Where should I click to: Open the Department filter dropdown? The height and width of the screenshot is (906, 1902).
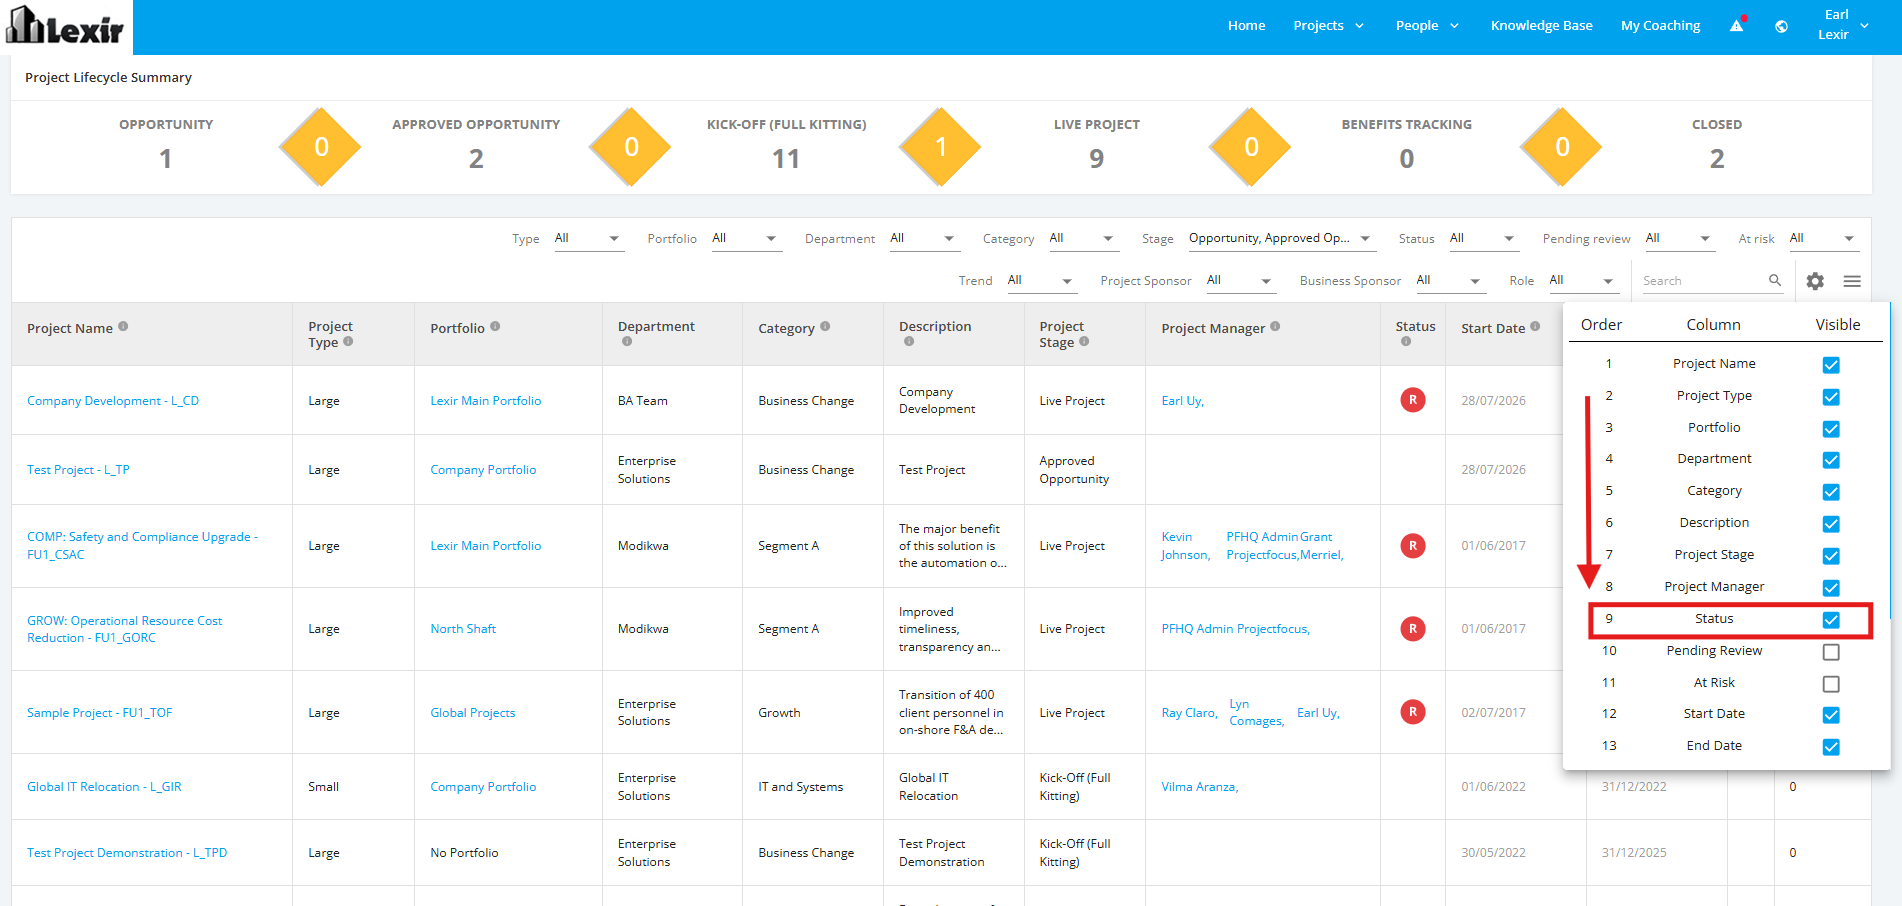point(925,238)
